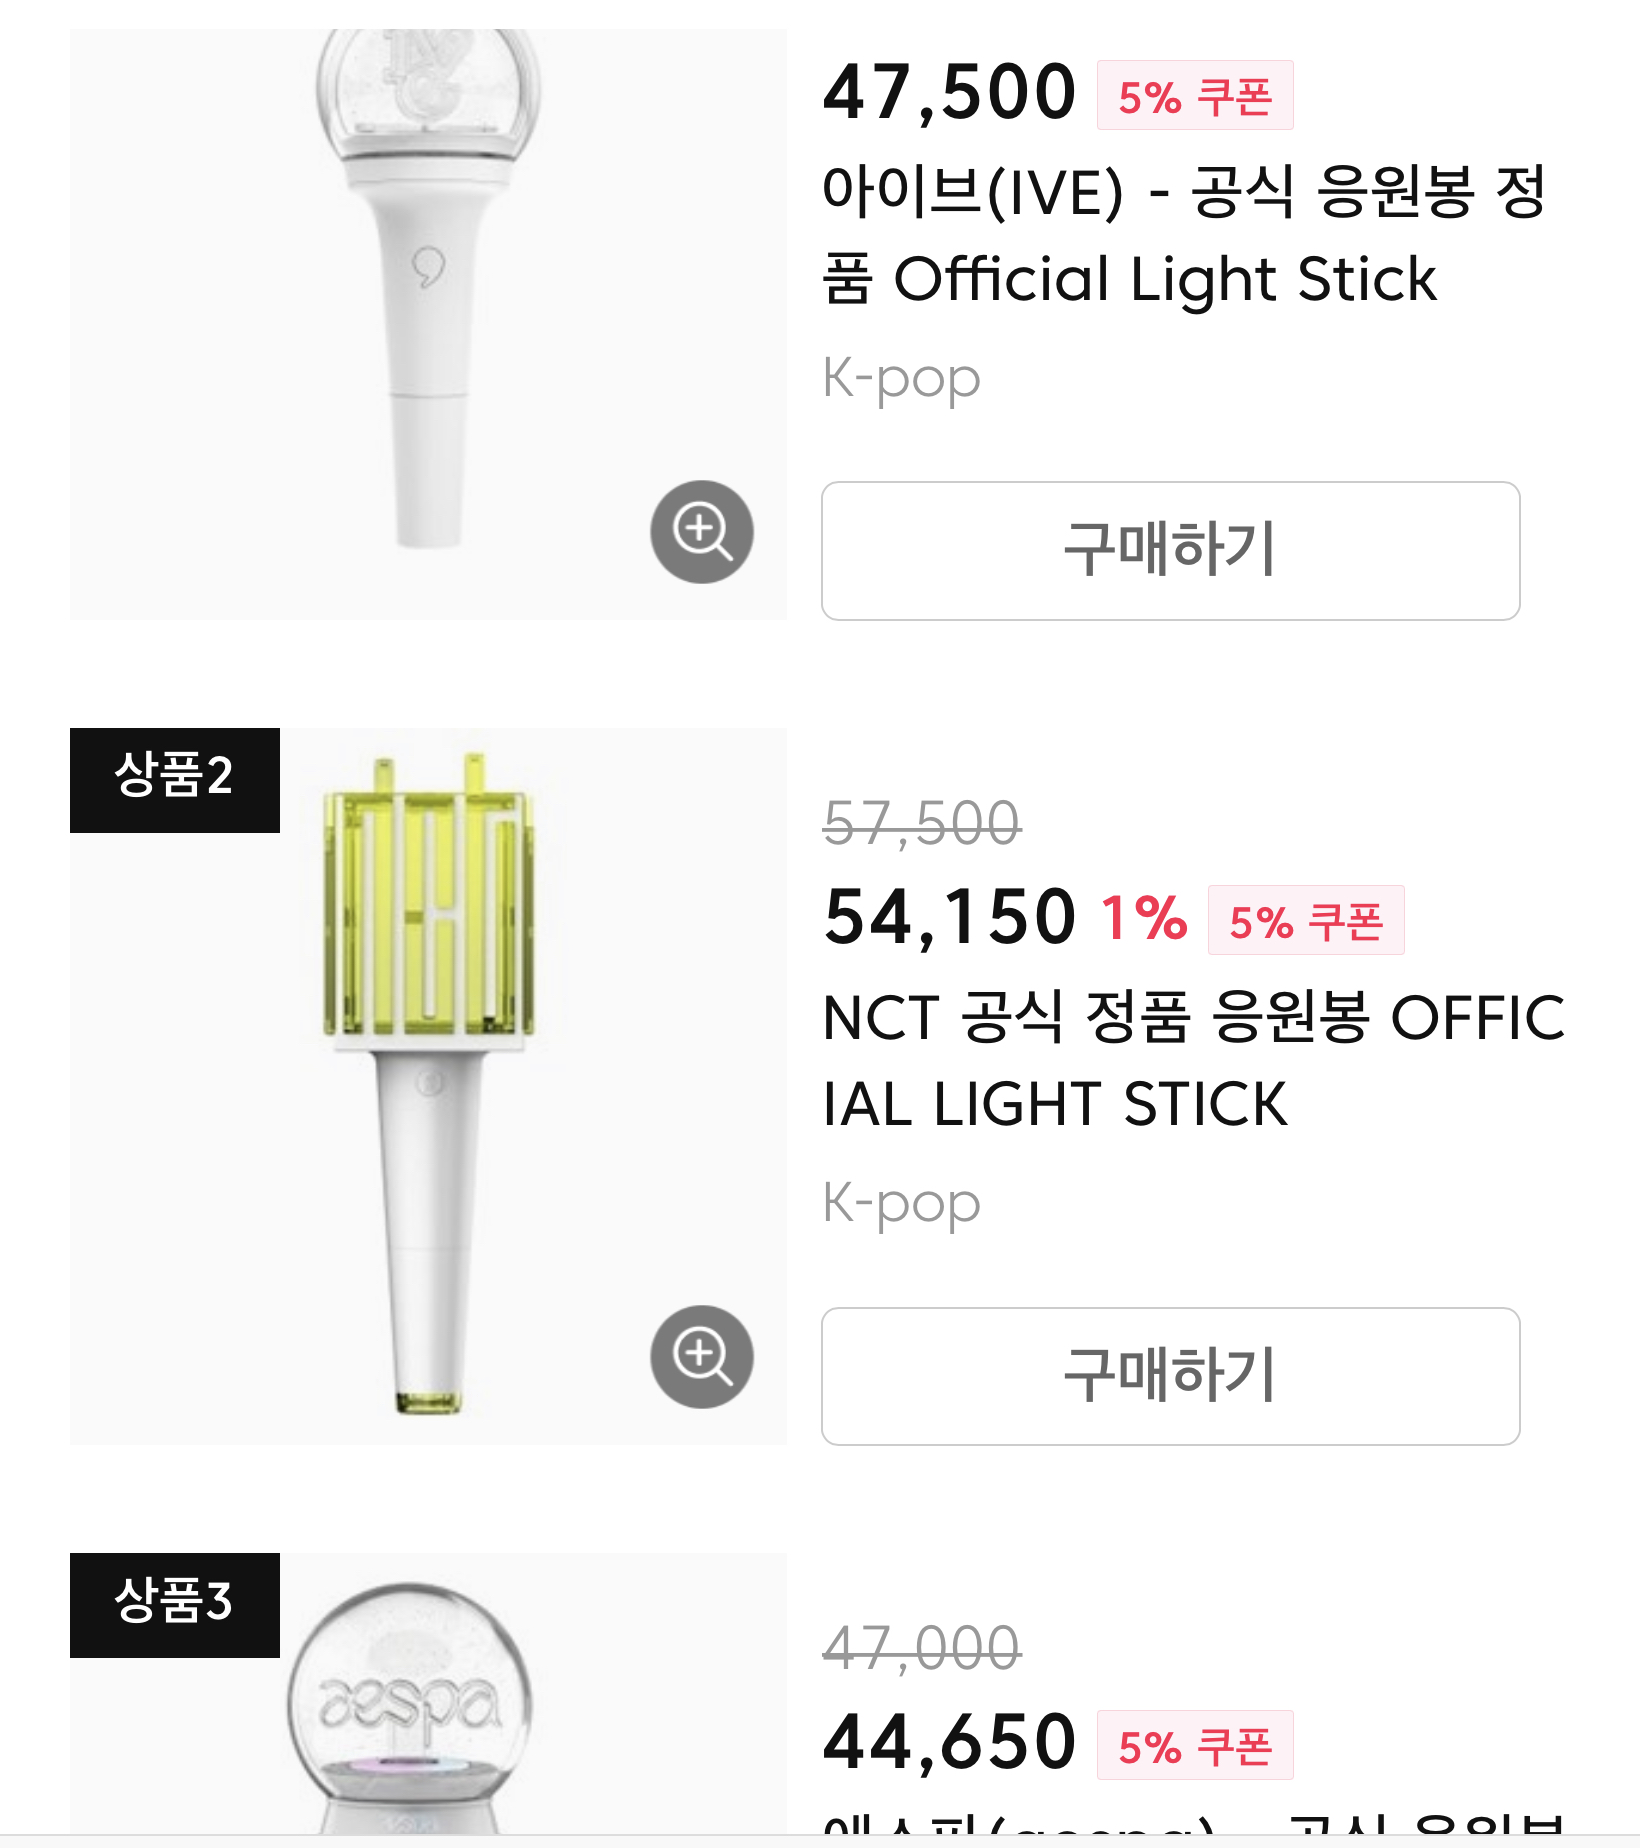This screenshot has width=1640, height=1848.
Task: Click the crossed-out 57,500 original price
Action: (921, 824)
